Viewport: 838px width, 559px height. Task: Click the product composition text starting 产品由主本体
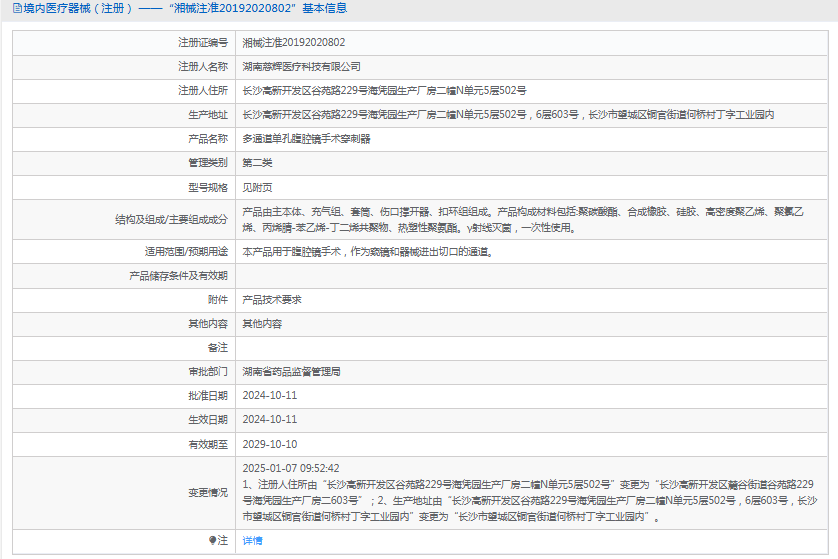[523, 220]
